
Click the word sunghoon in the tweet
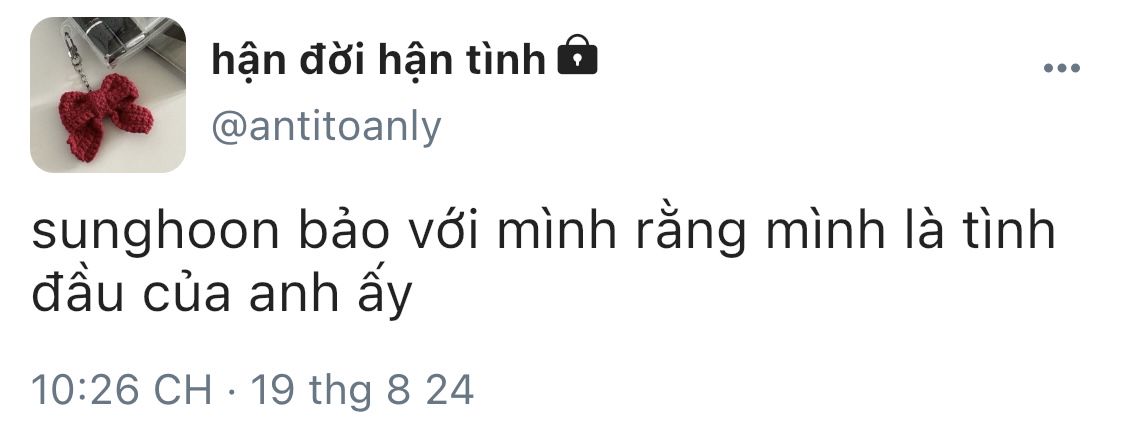pos(156,232)
